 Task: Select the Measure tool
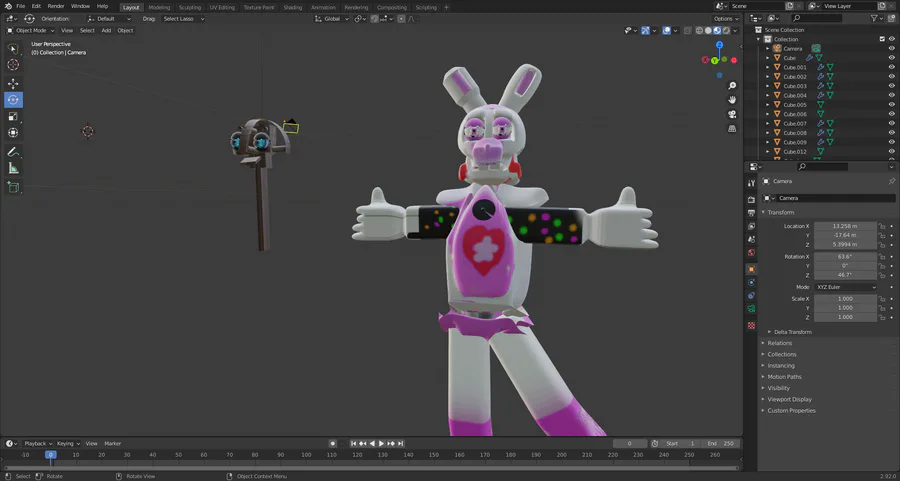[x=13, y=168]
